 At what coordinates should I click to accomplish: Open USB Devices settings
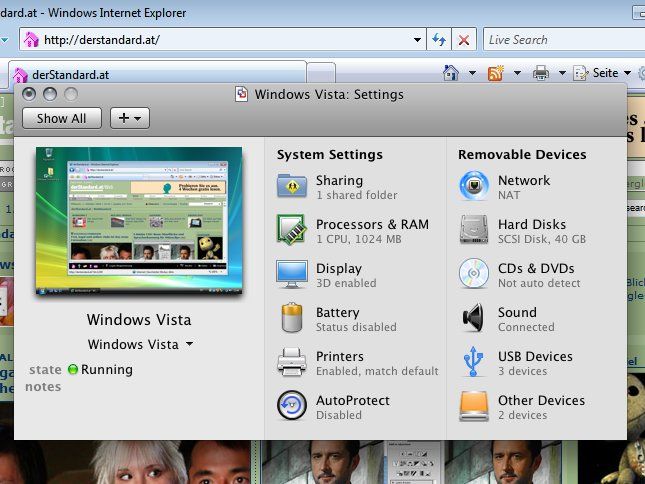473,363
